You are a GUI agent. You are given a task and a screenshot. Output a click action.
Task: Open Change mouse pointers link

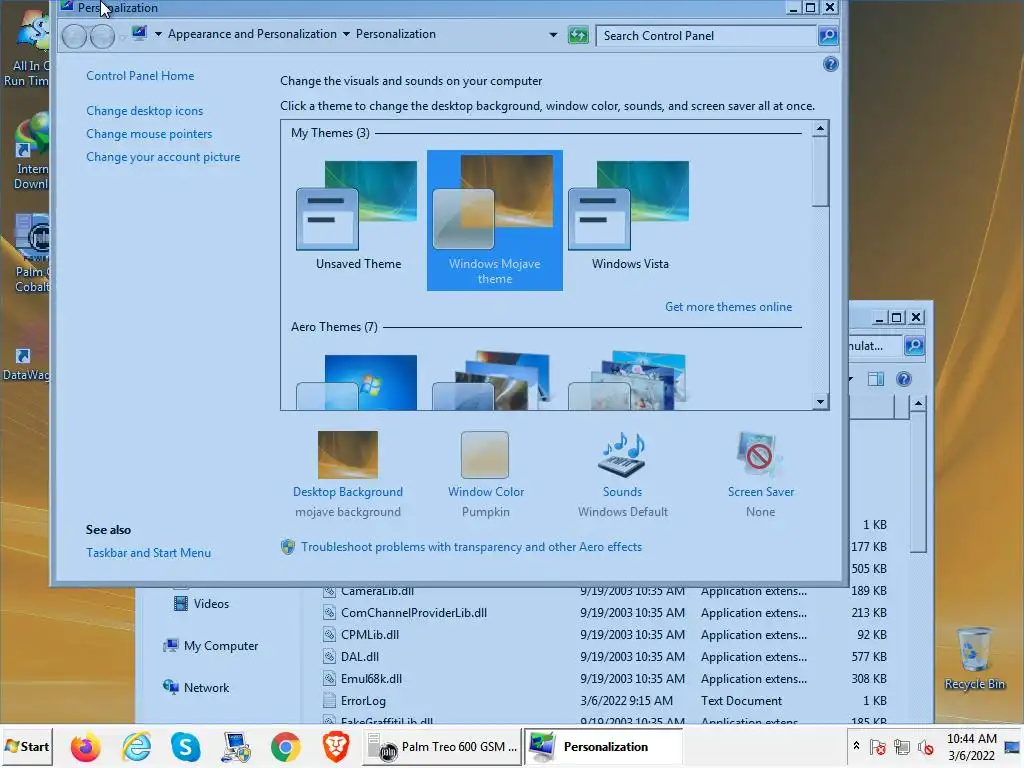point(149,134)
